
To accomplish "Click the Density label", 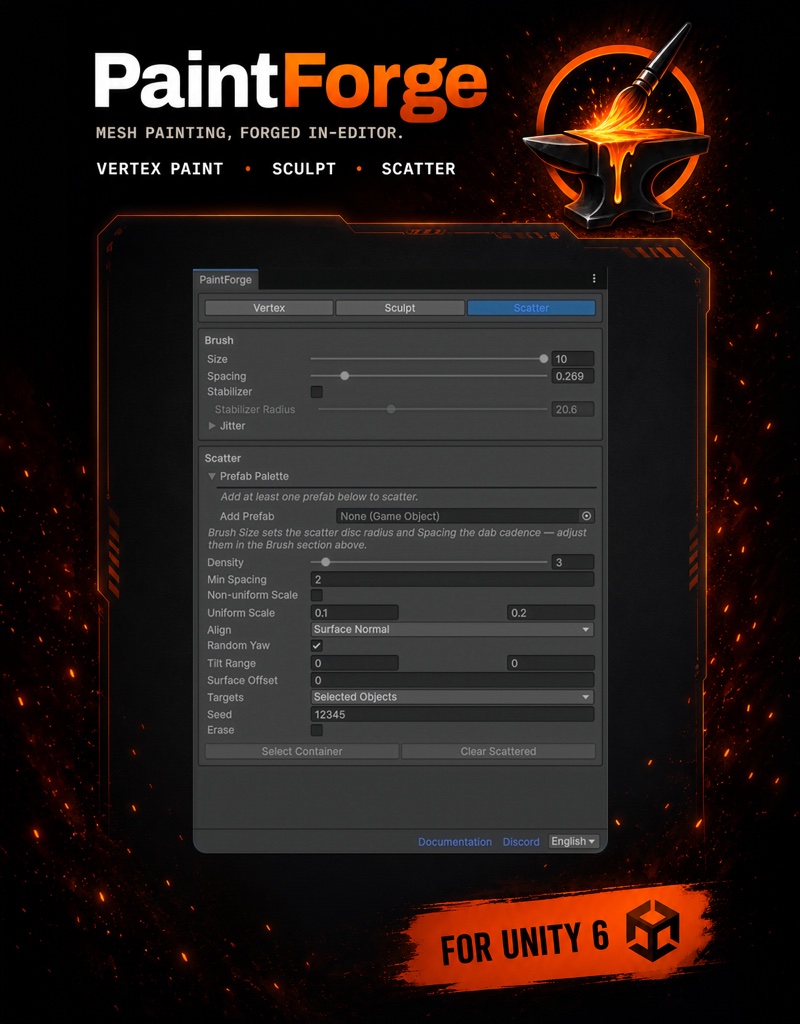I will coord(225,562).
